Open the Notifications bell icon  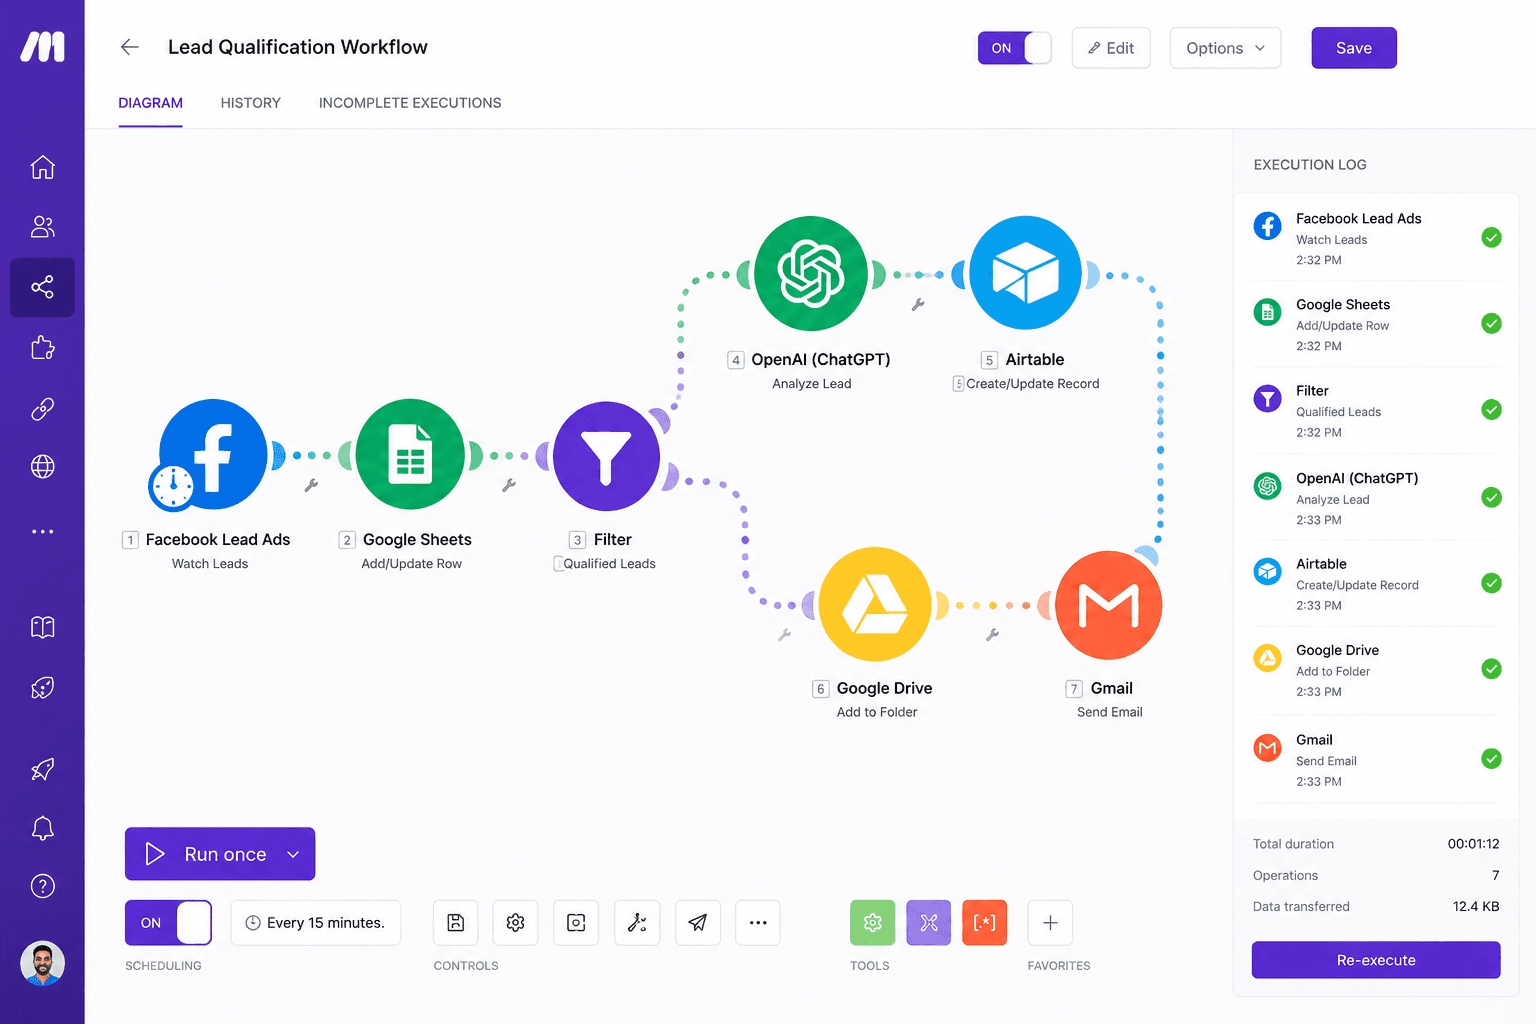tap(42, 828)
